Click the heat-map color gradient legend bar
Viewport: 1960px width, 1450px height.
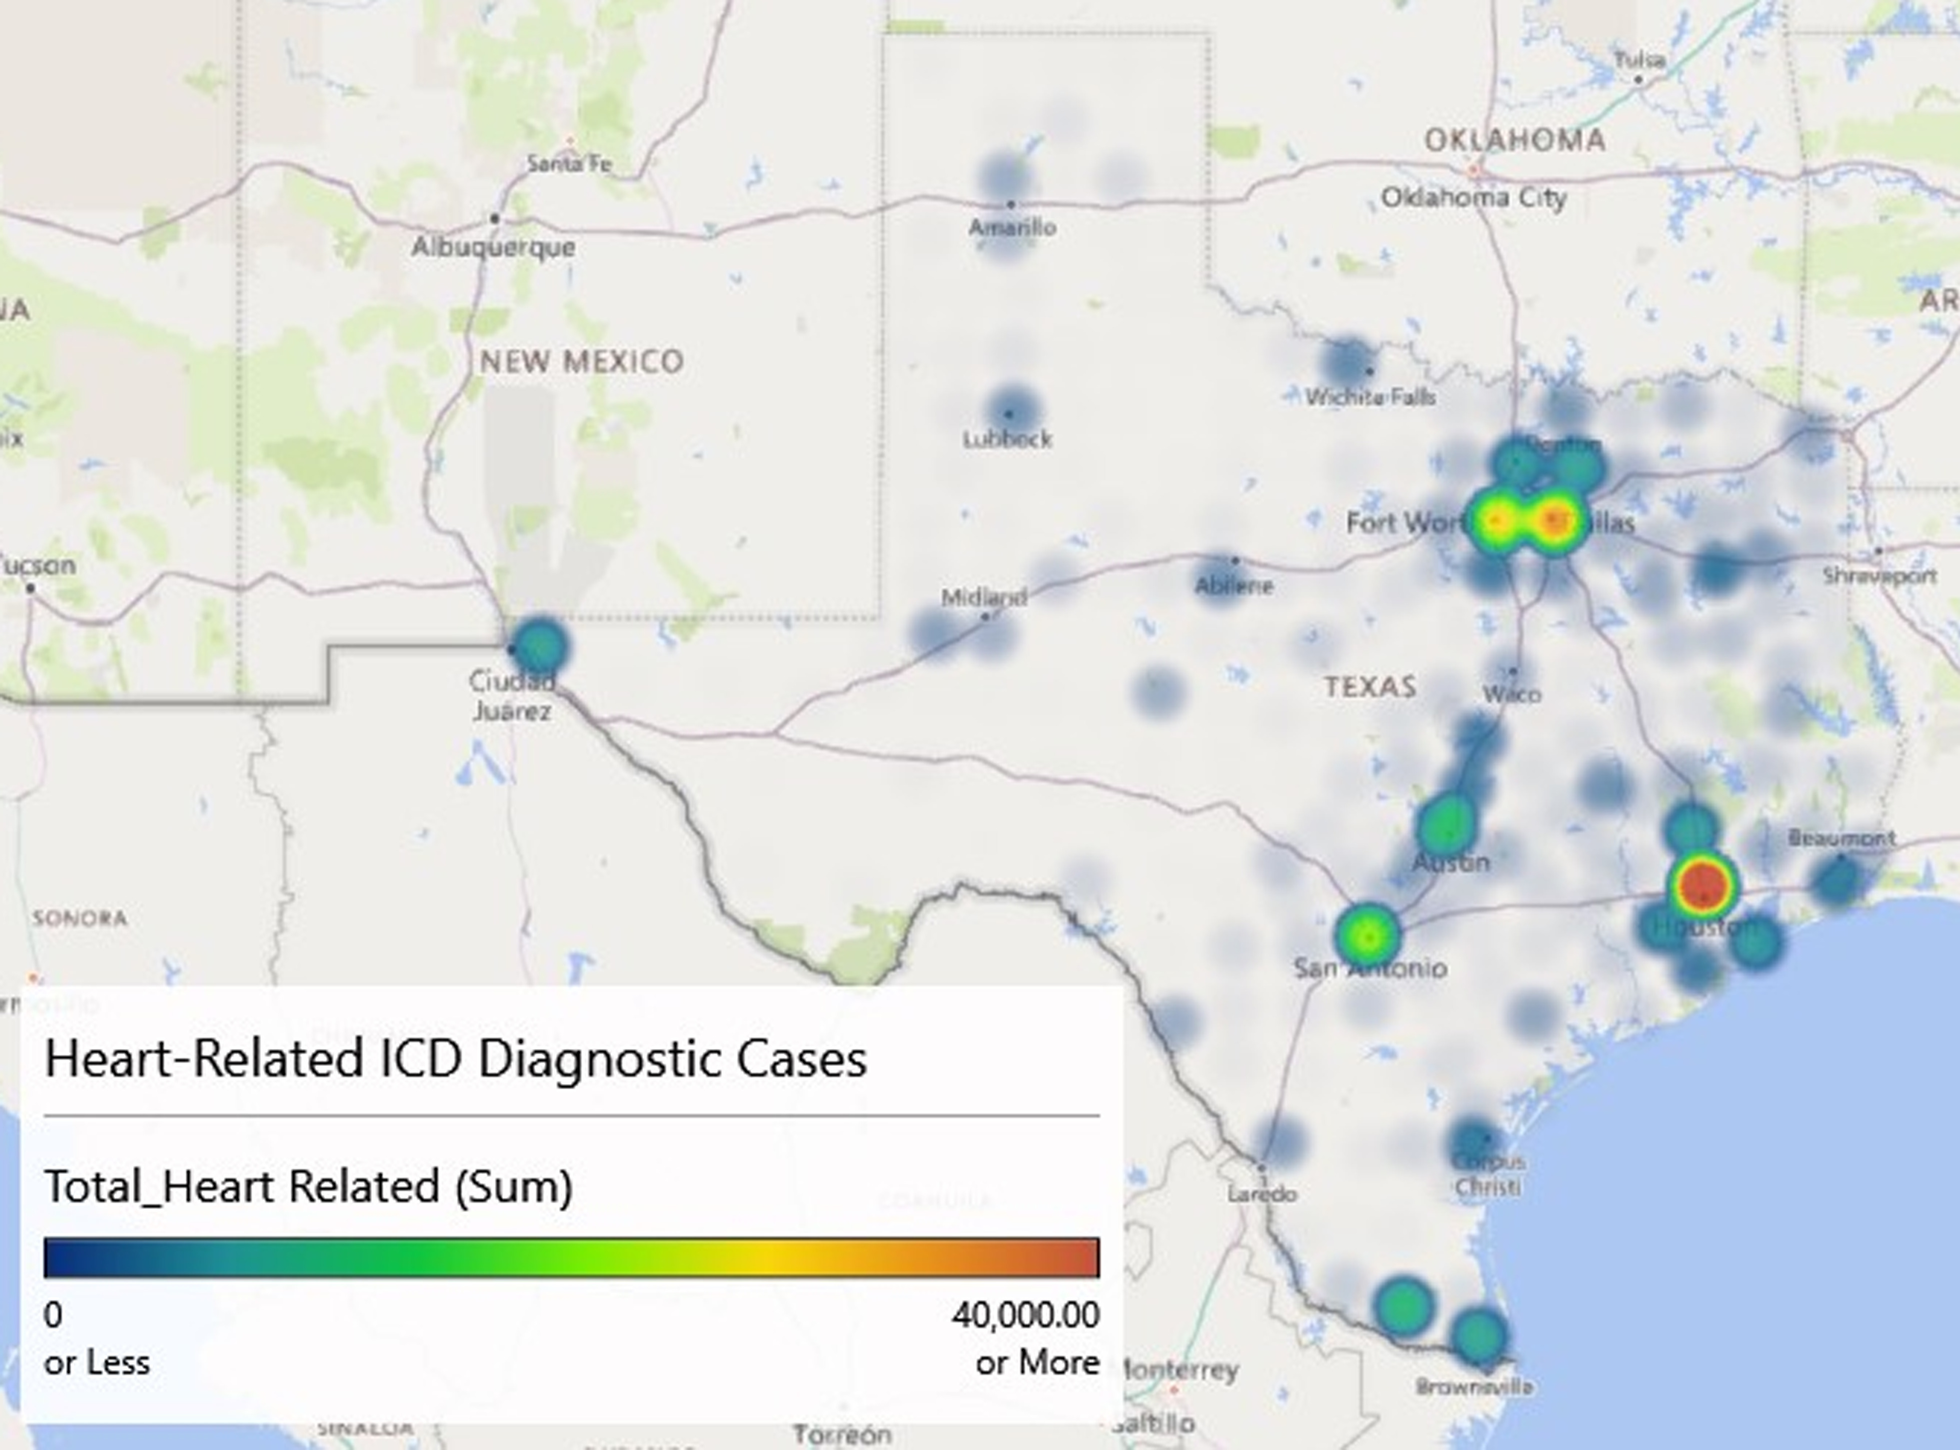pos(572,1258)
